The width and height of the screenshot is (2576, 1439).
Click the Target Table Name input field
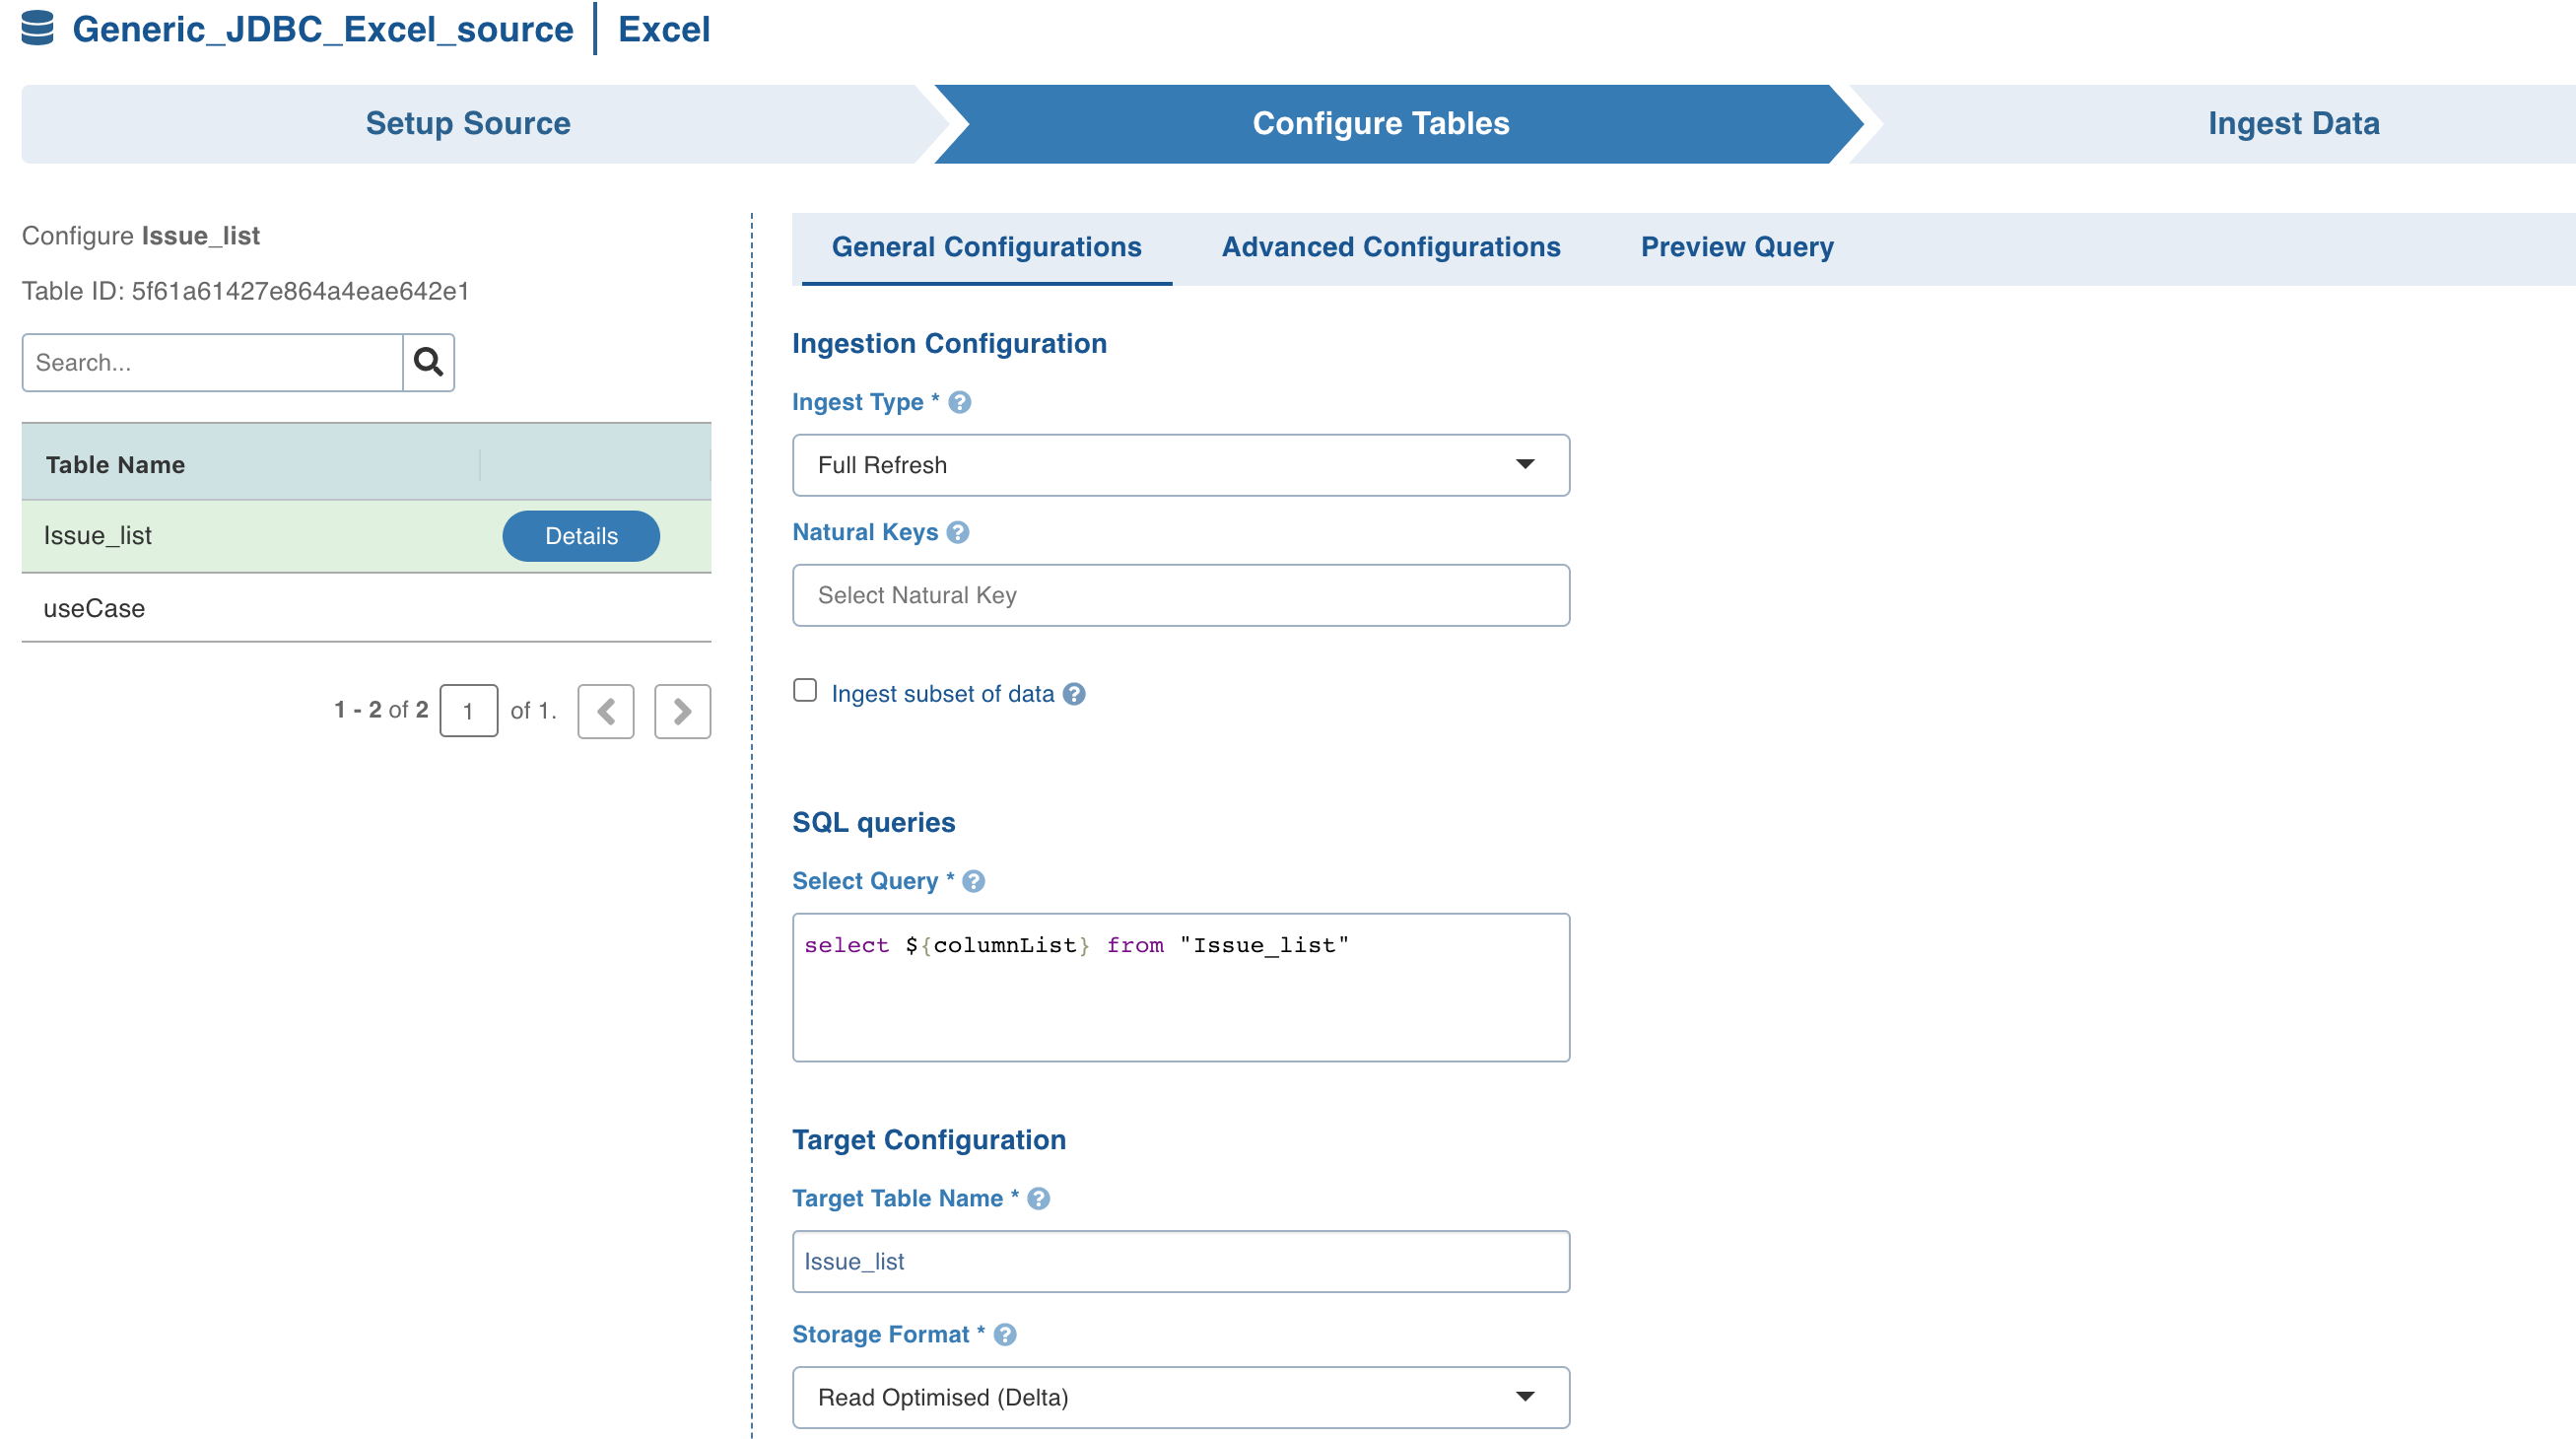point(1180,1261)
